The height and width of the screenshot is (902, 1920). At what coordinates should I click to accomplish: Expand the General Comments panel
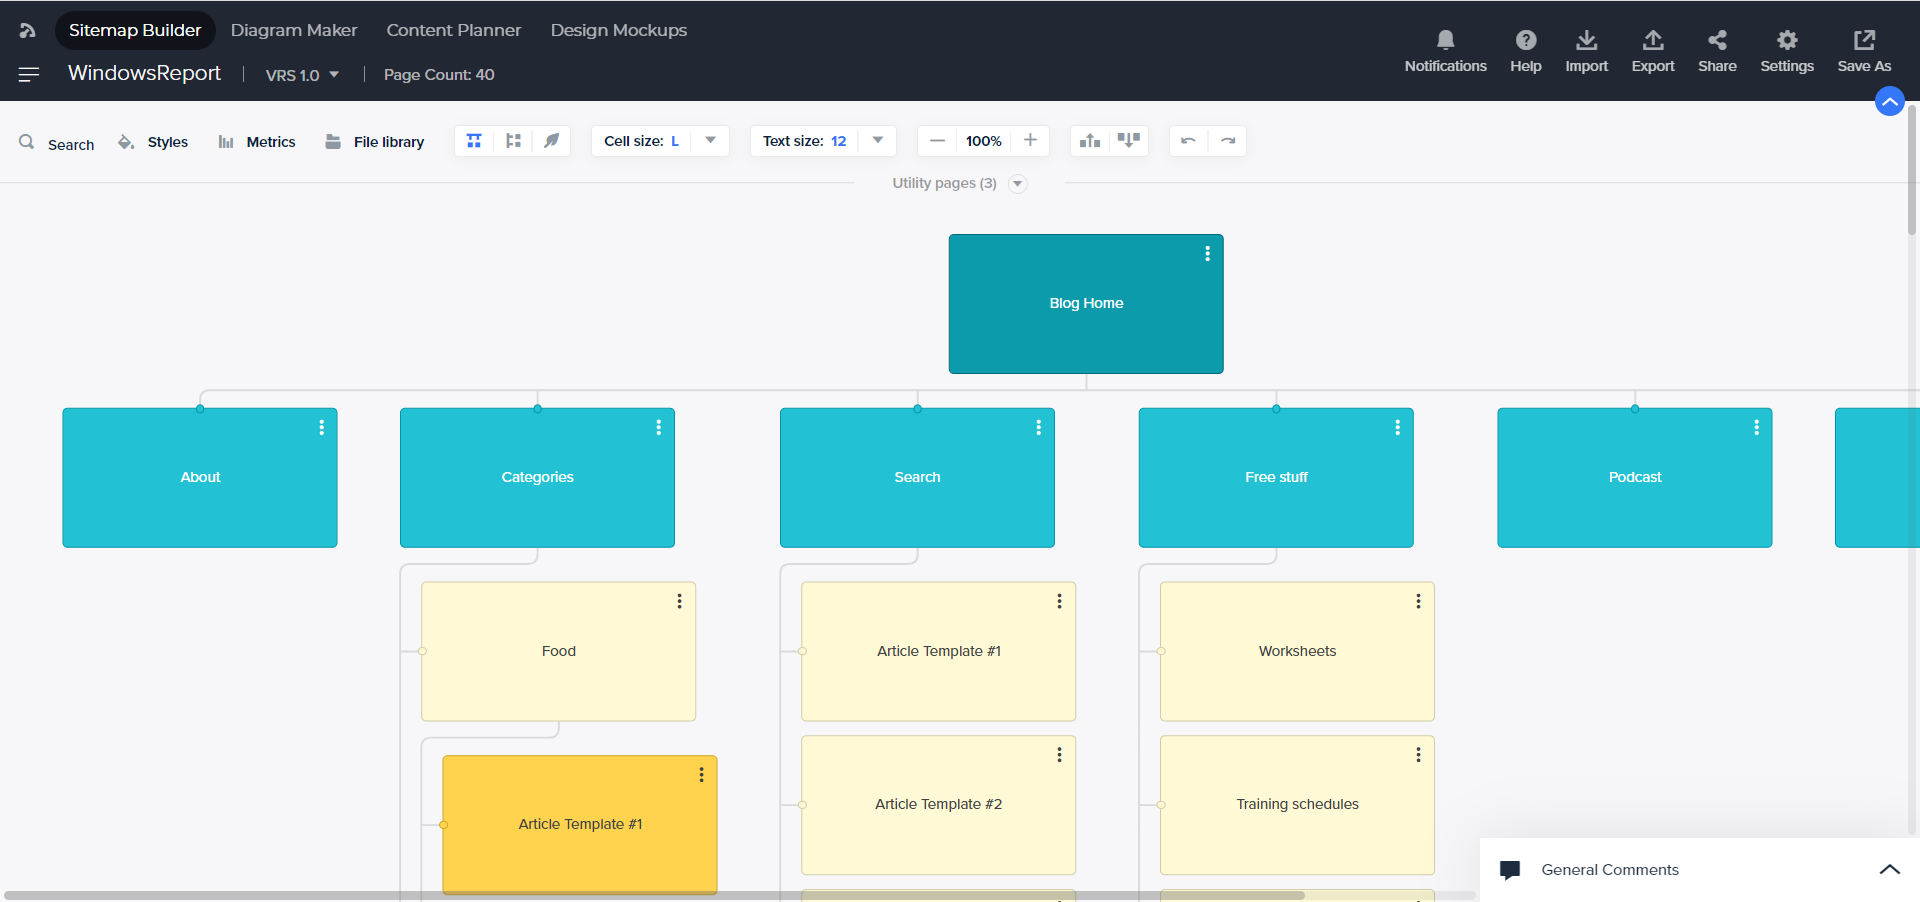pyautogui.click(x=1889, y=869)
